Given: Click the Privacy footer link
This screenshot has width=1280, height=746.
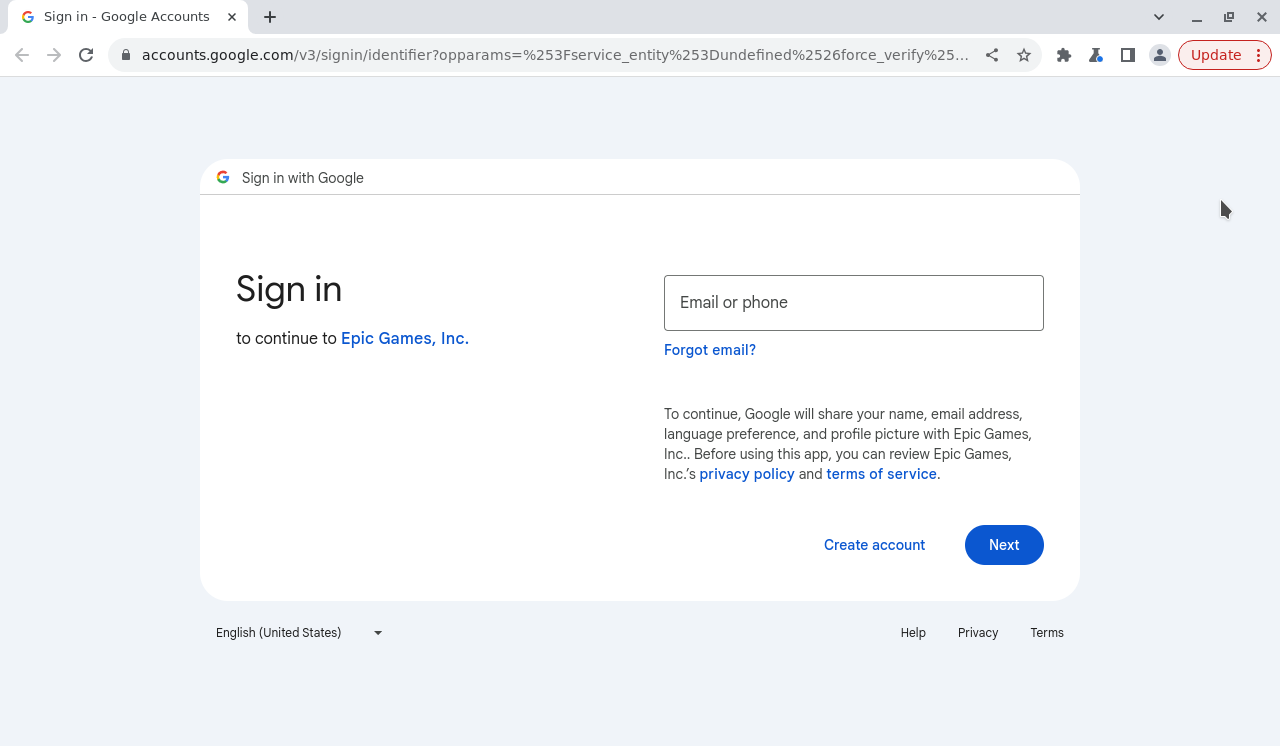Looking at the screenshot, I should point(978,633).
